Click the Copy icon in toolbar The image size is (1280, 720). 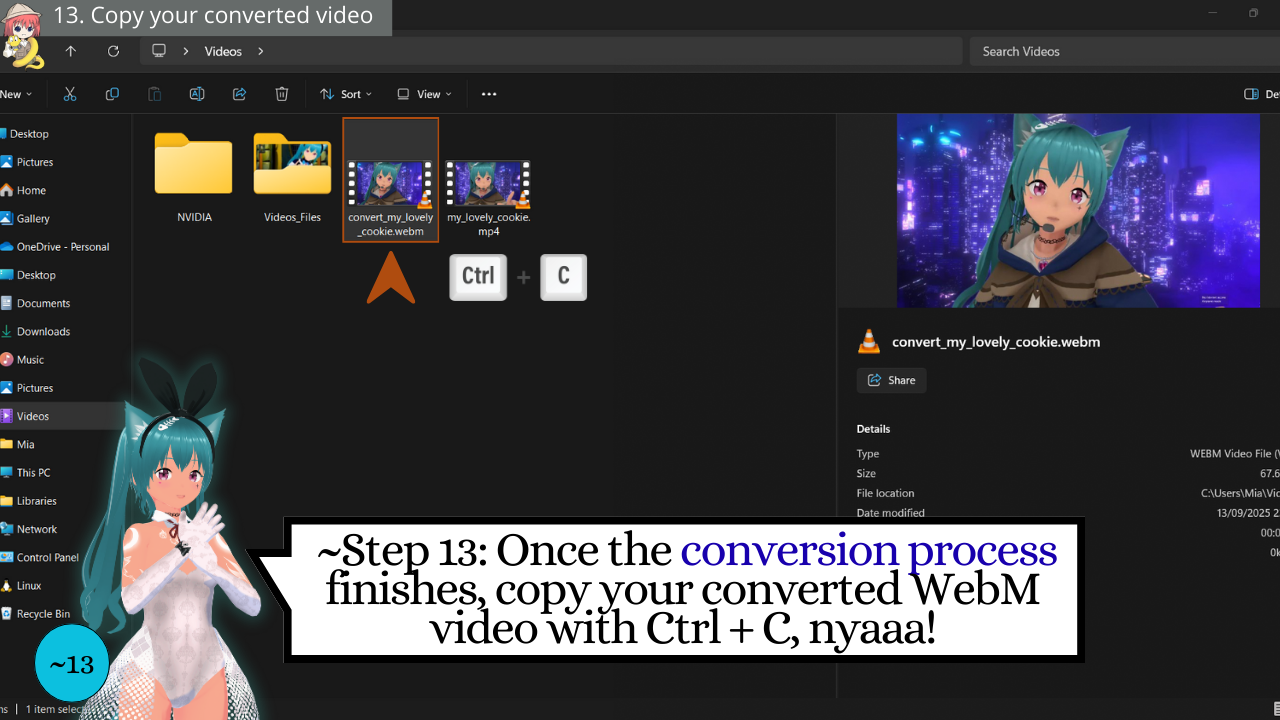tap(112, 94)
